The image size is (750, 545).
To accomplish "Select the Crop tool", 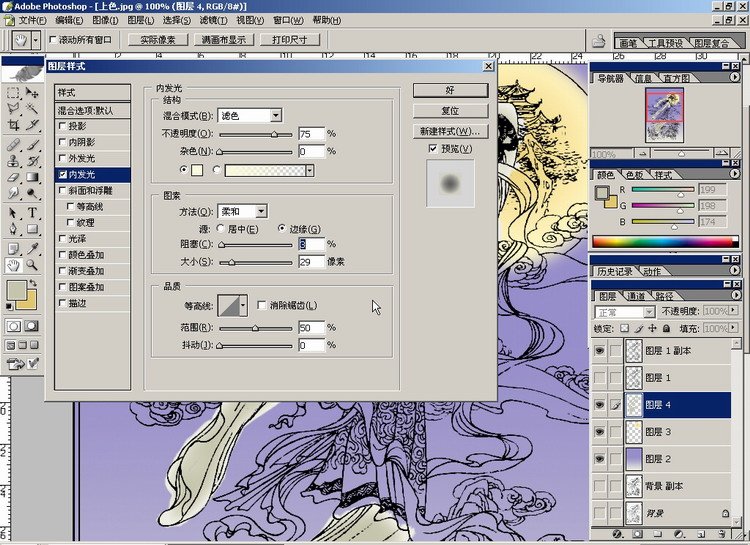I will (13, 125).
